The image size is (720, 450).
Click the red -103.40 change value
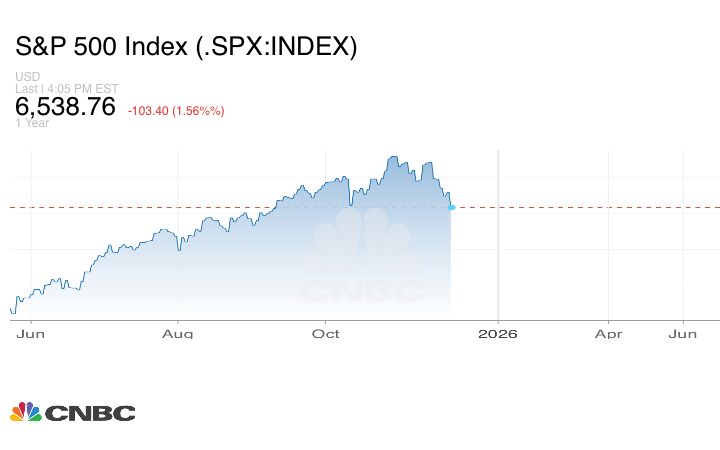tap(176, 110)
